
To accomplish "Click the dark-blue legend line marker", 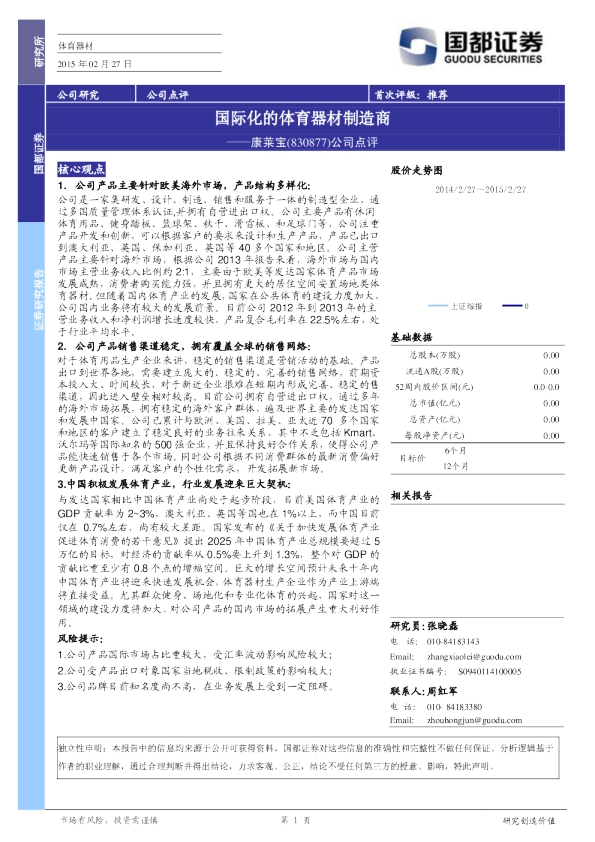I will point(512,306).
